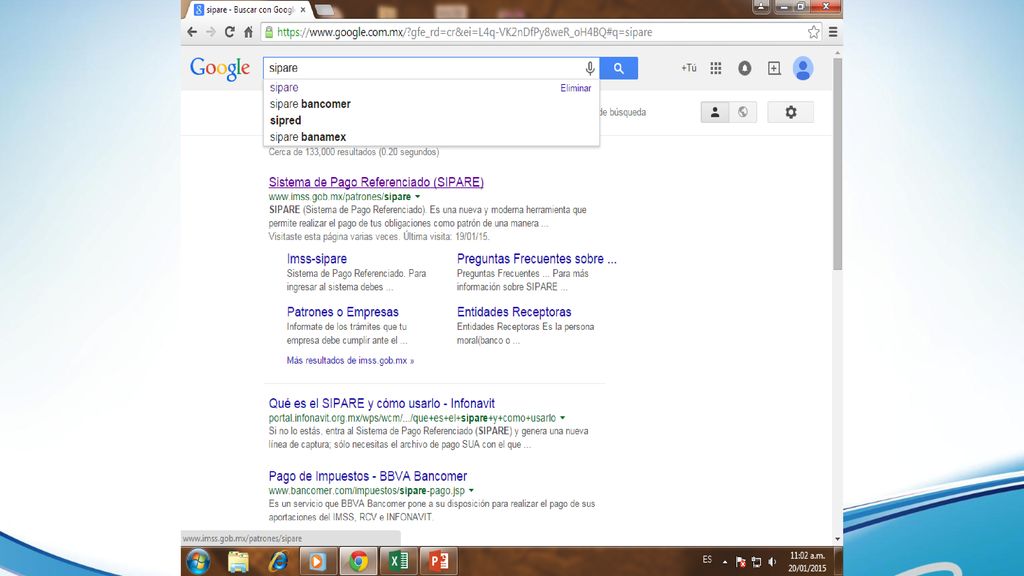Viewport: 1024px width, 576px height.
Task: Click the Chrome user profile button in title bar
Action: pyautogui.click(x=761, y=7)
